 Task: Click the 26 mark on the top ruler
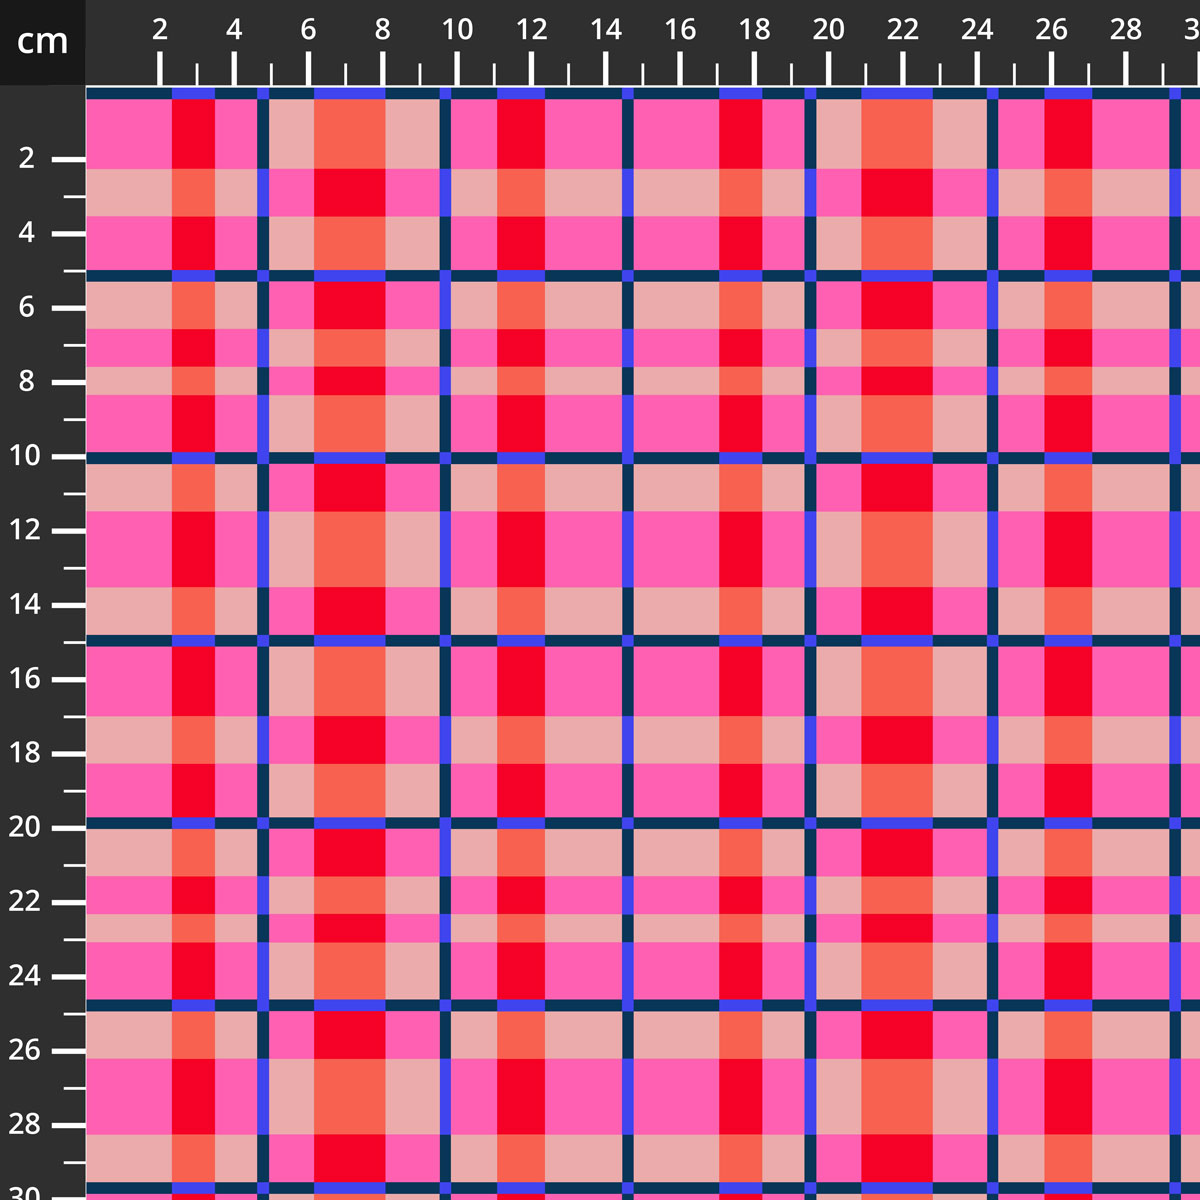(x=1051, y=30)
